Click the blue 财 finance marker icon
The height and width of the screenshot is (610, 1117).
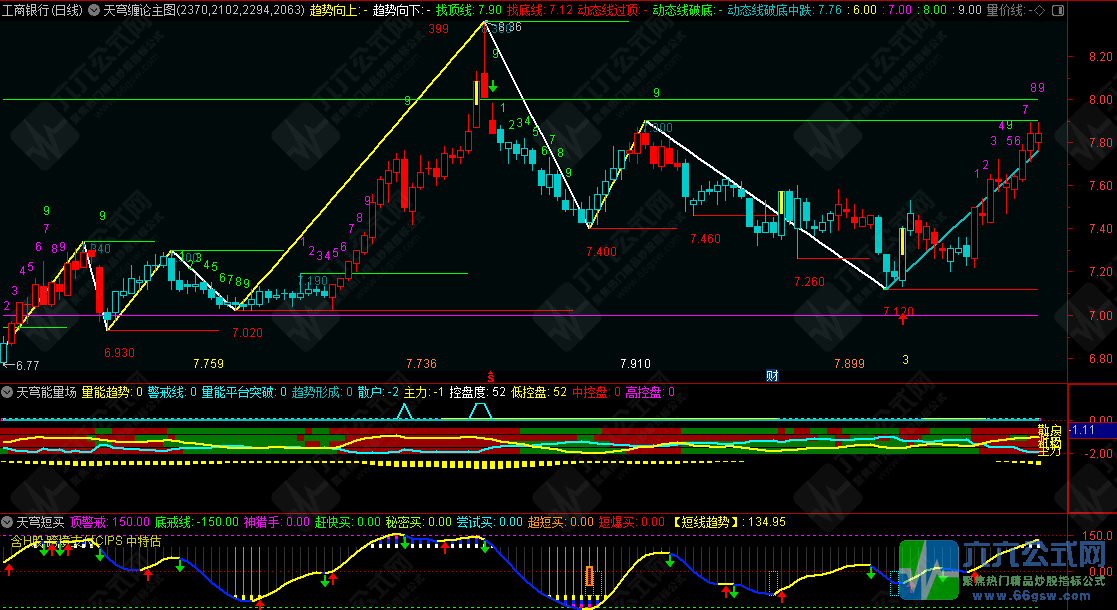point(772,376)
